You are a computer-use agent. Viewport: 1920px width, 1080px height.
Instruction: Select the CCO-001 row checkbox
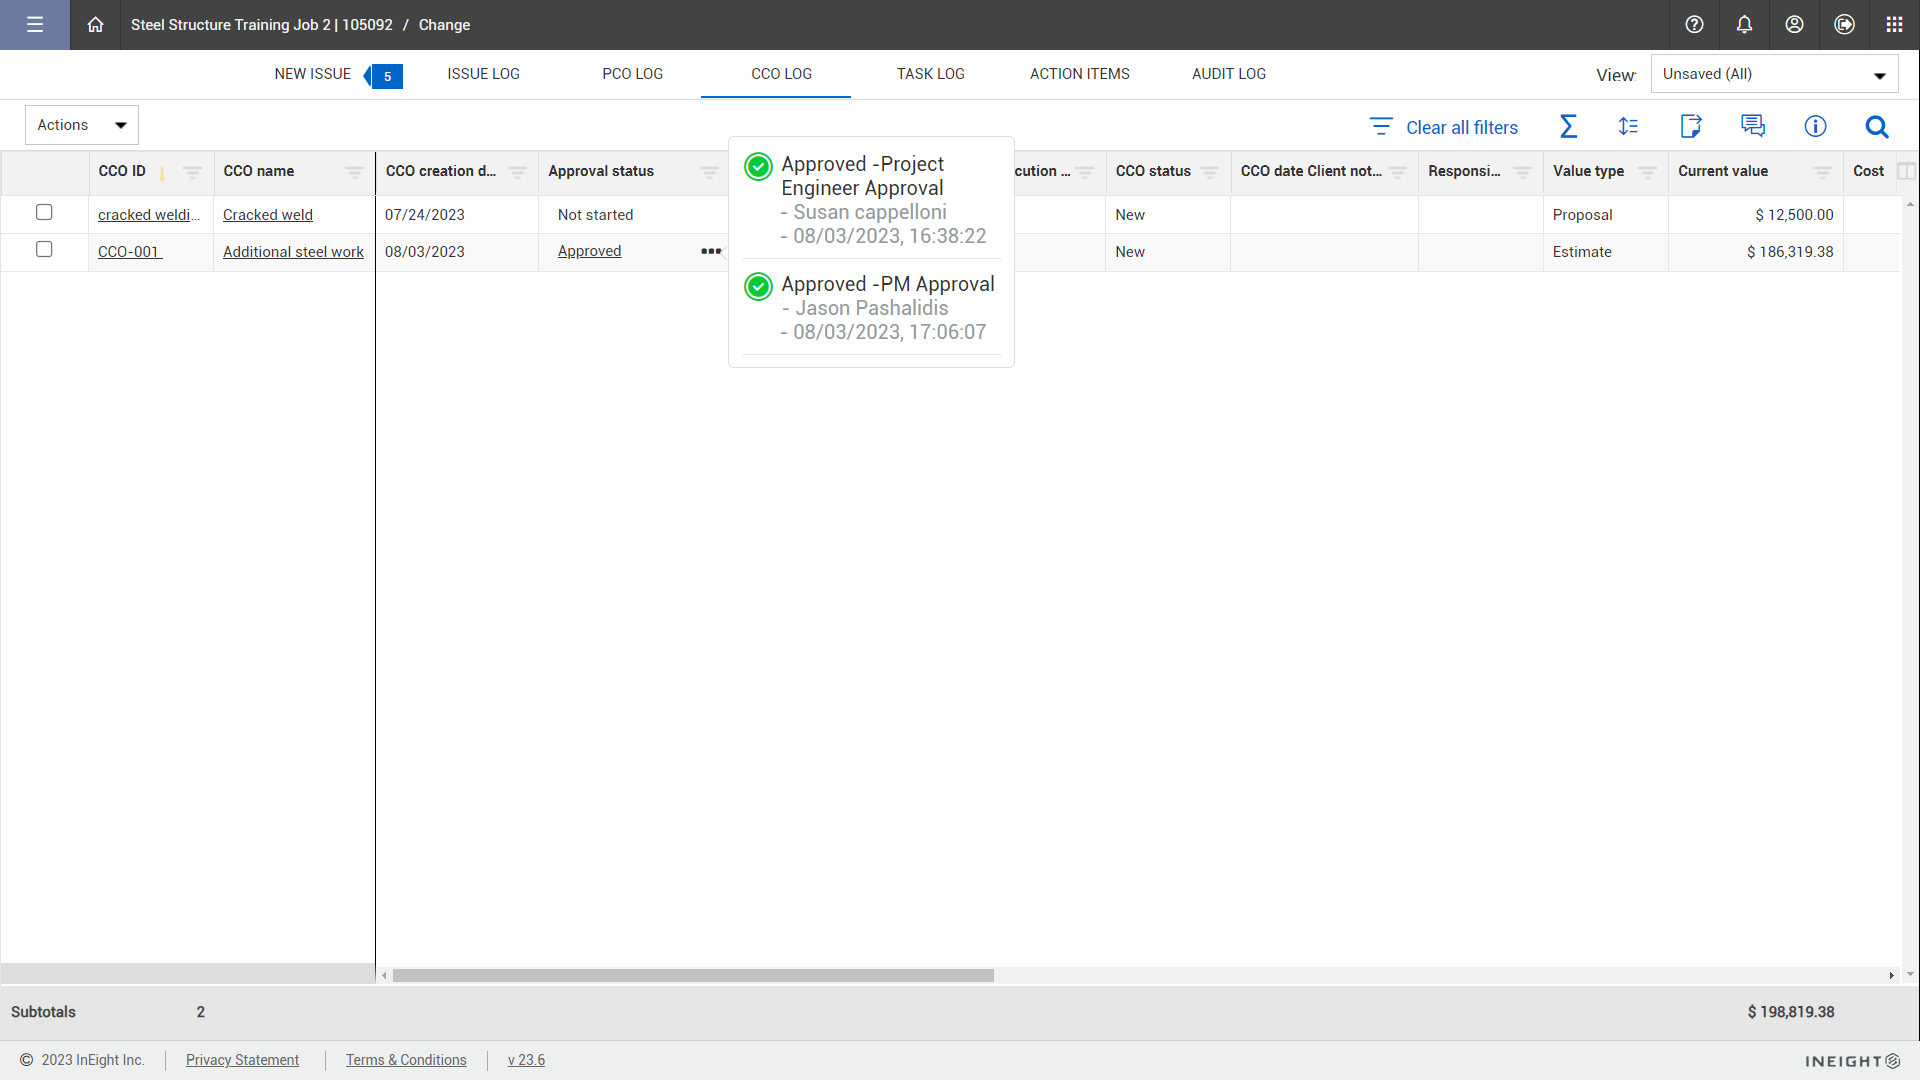(x=44, y=249)
